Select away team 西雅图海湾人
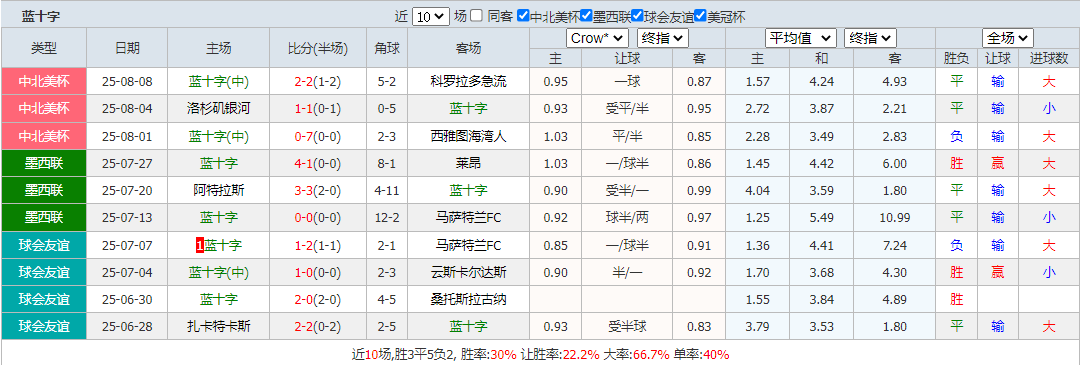This screenshot has height=365, width=1084. coord(468,136)
